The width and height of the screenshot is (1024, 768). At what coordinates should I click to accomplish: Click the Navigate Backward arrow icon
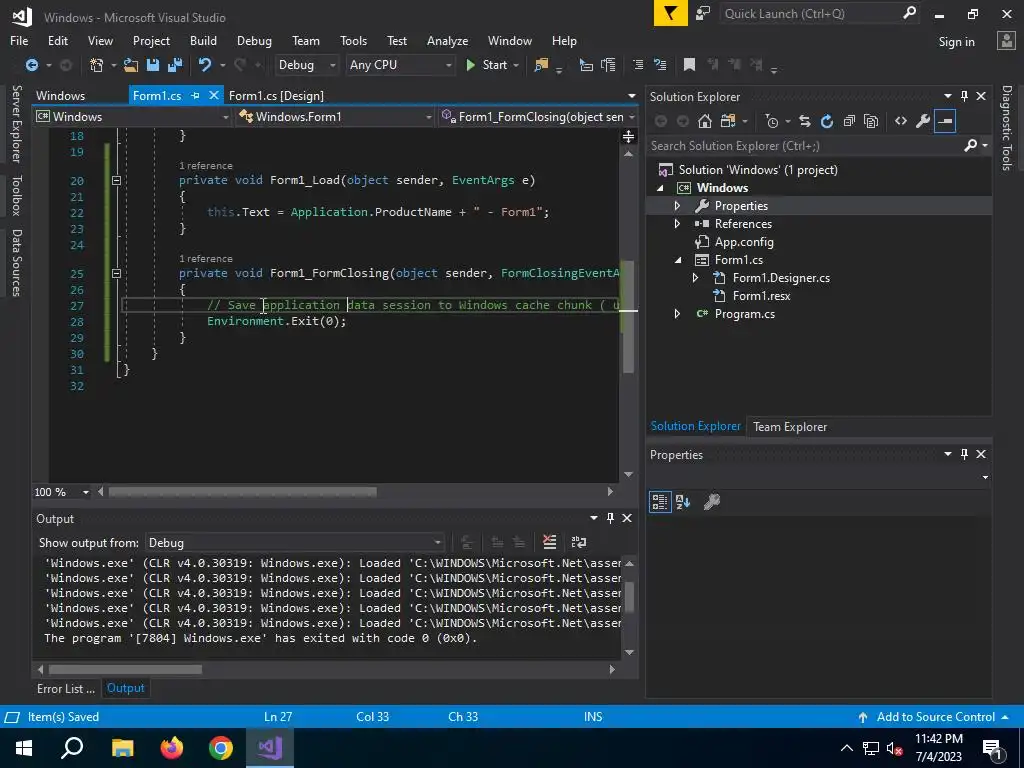[31, 65]
